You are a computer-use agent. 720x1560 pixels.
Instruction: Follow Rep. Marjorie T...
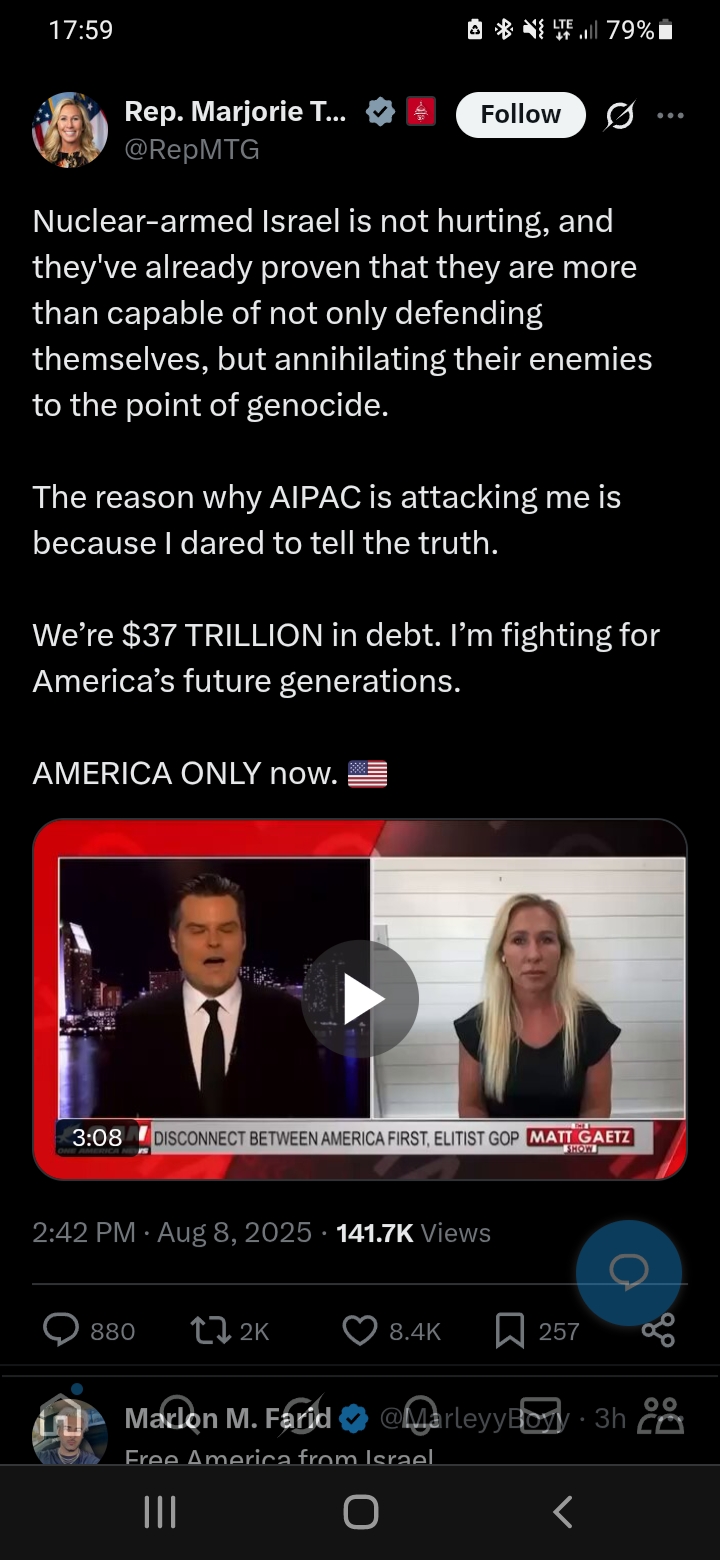point(520,114)
